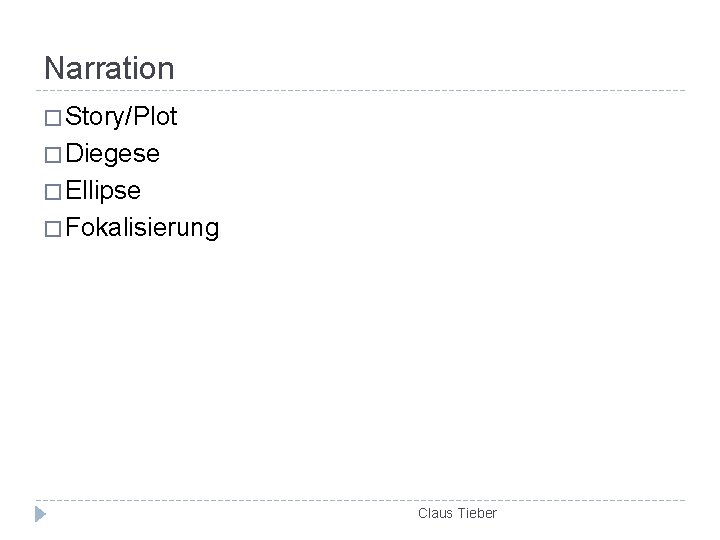Select the Diegese bullet text

click(x=112, y=154)
